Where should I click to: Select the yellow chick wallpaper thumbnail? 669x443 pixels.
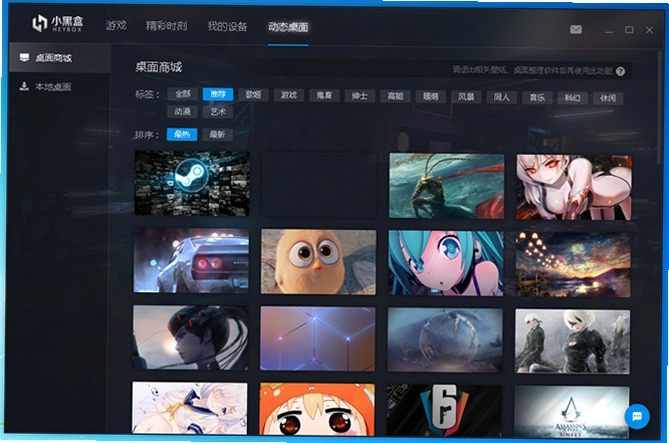[318, 262]
